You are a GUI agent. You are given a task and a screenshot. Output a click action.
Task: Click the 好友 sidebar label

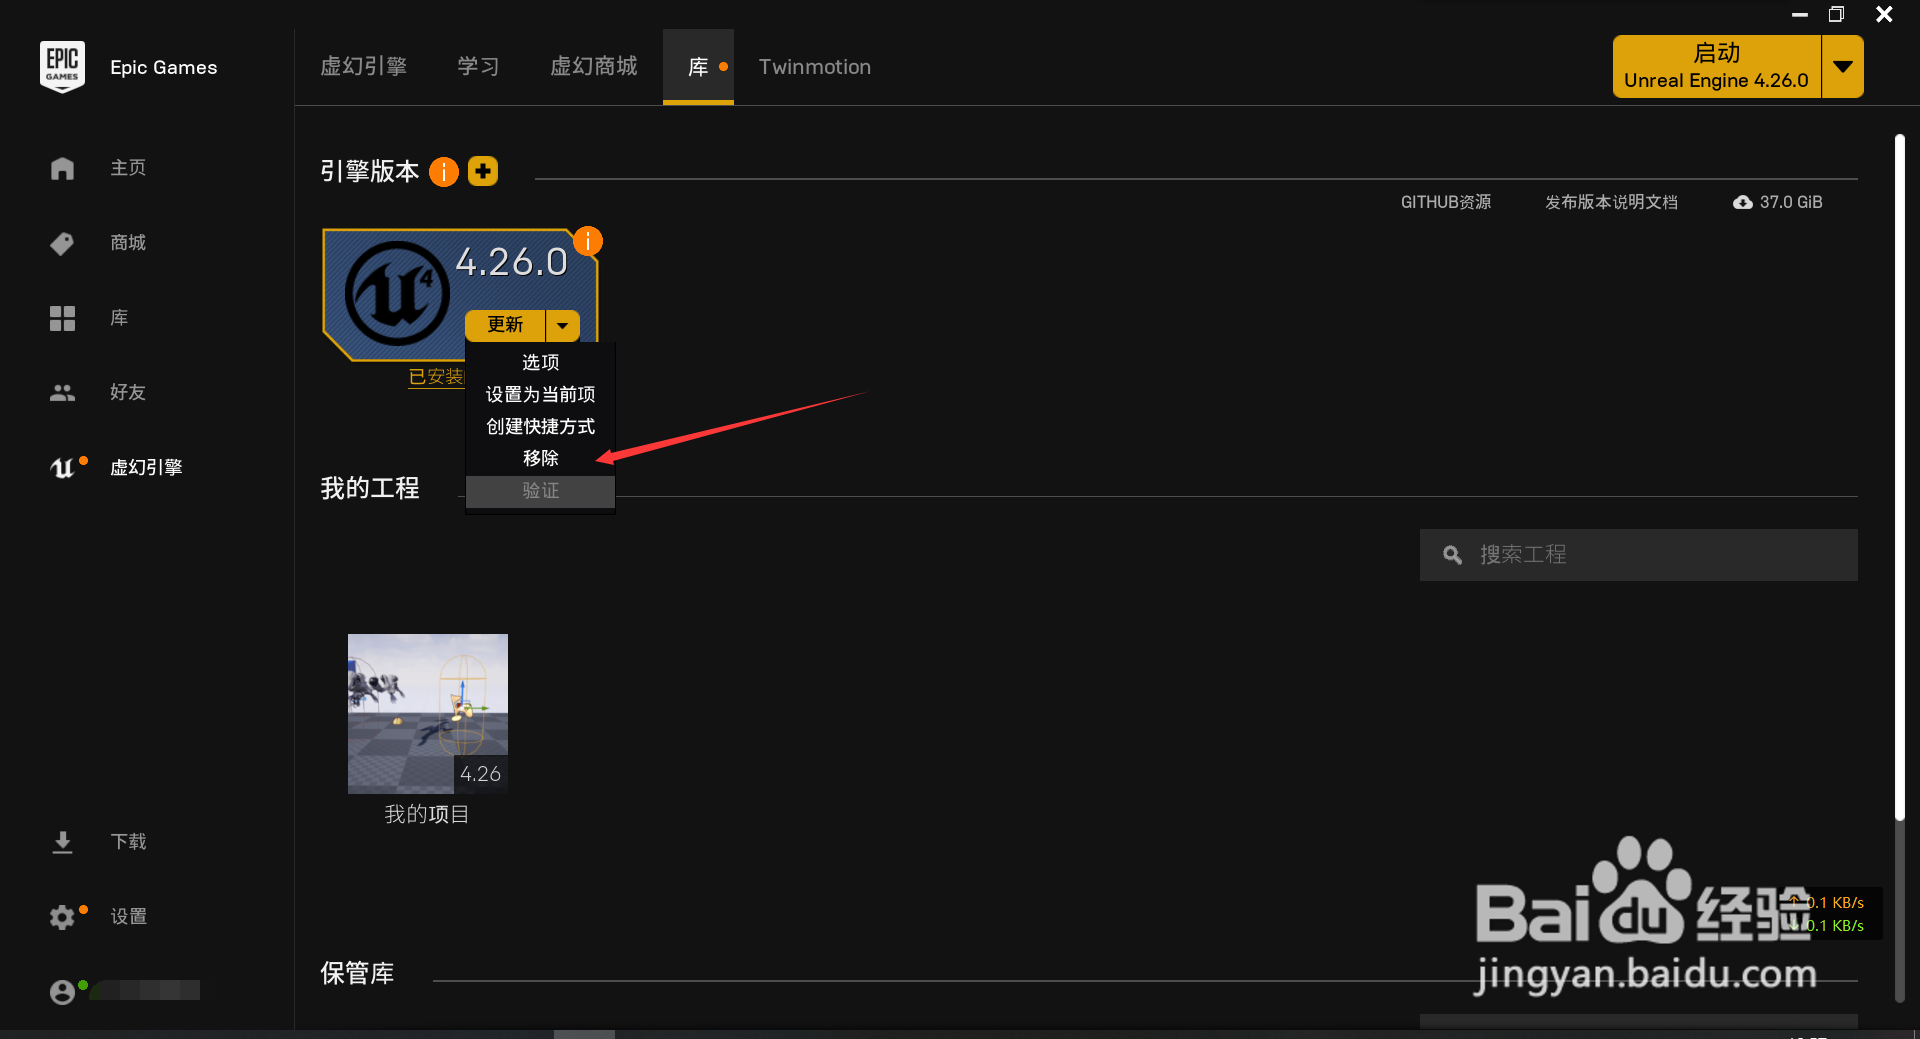click(128, 393)
